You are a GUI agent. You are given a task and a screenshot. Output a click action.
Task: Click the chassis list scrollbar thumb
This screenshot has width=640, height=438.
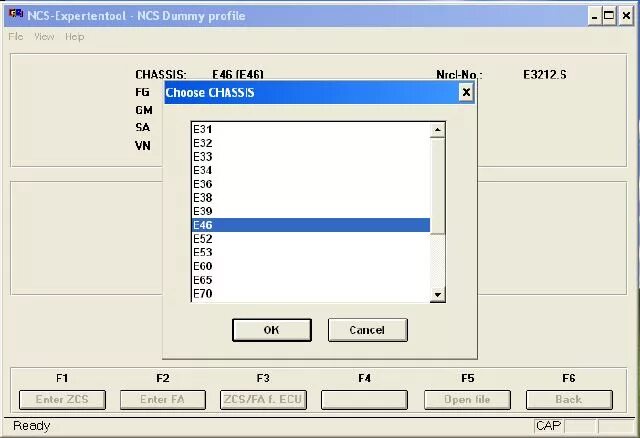(x=438, y=186)
